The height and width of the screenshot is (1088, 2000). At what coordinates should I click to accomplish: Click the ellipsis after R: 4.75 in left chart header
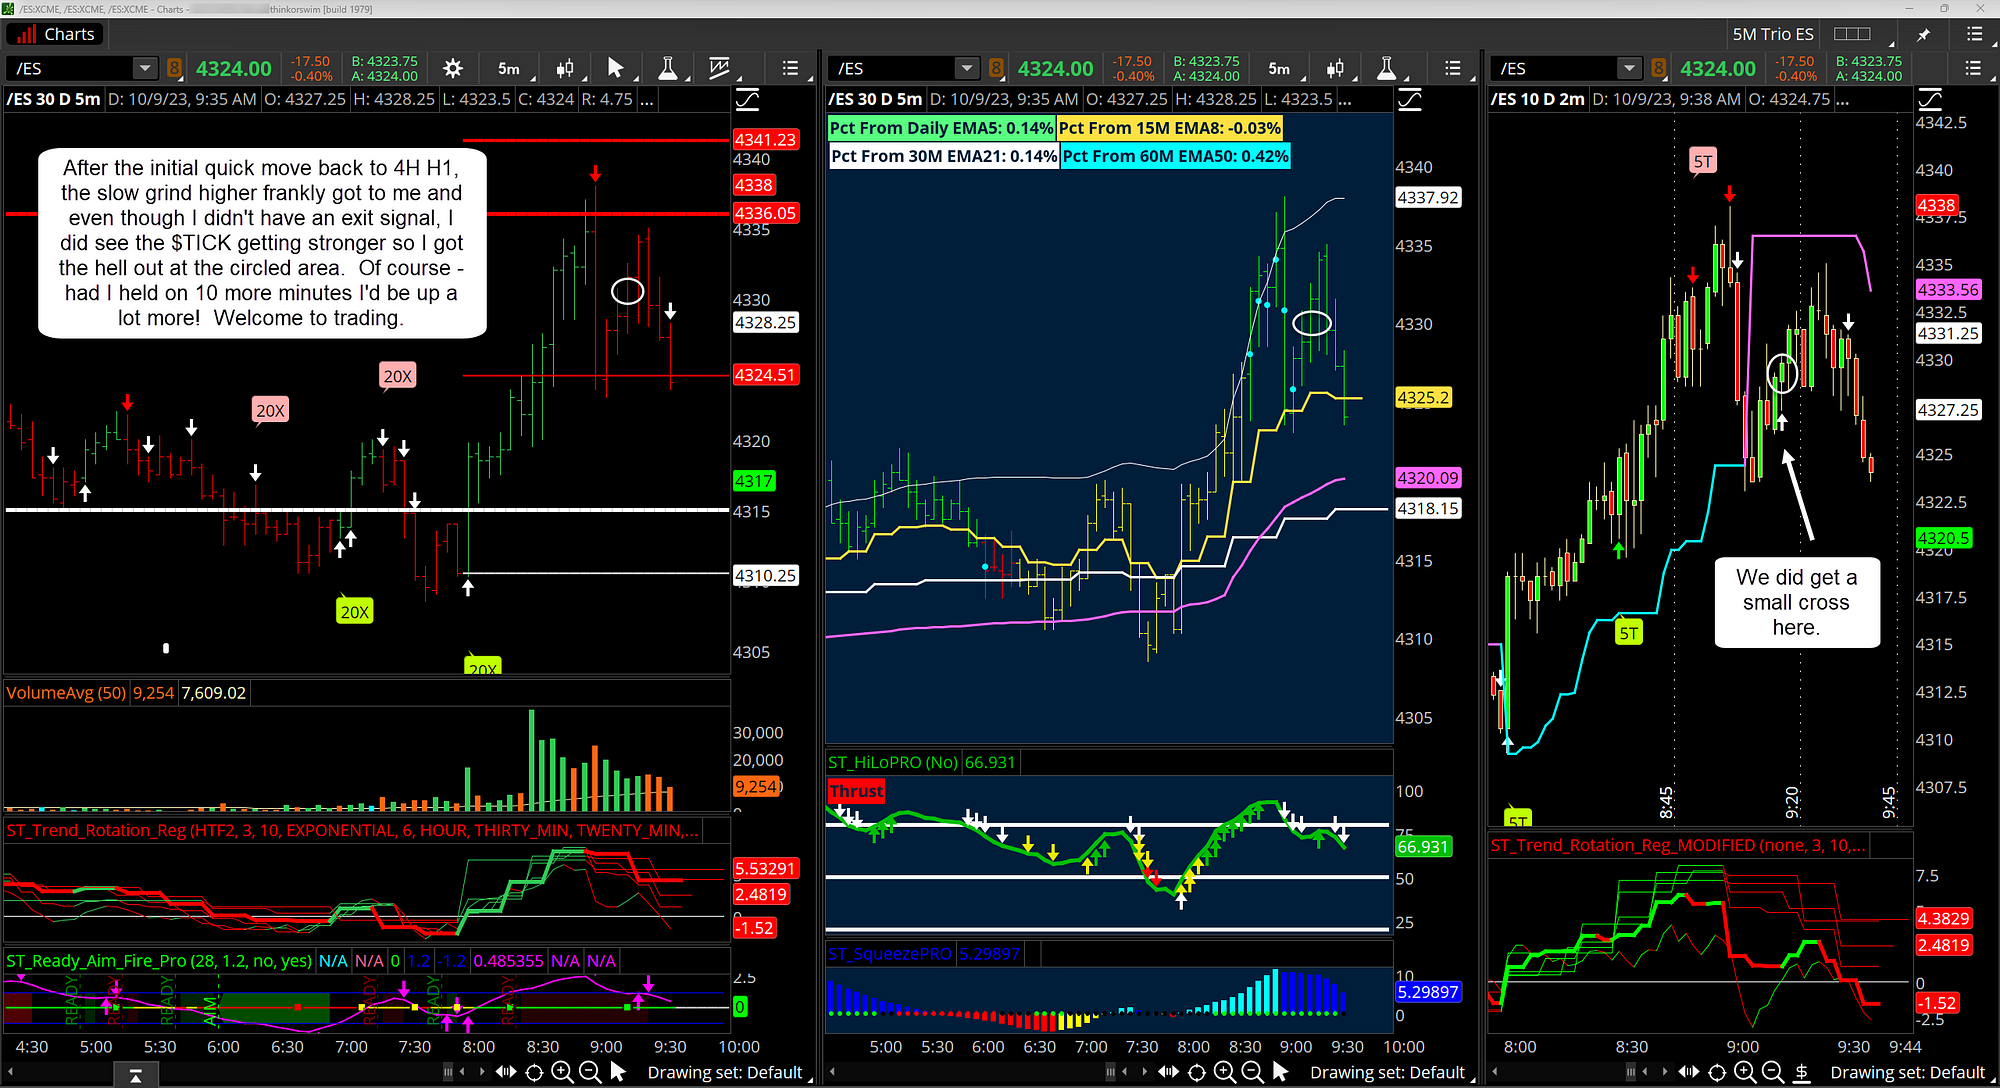(646, 99)
